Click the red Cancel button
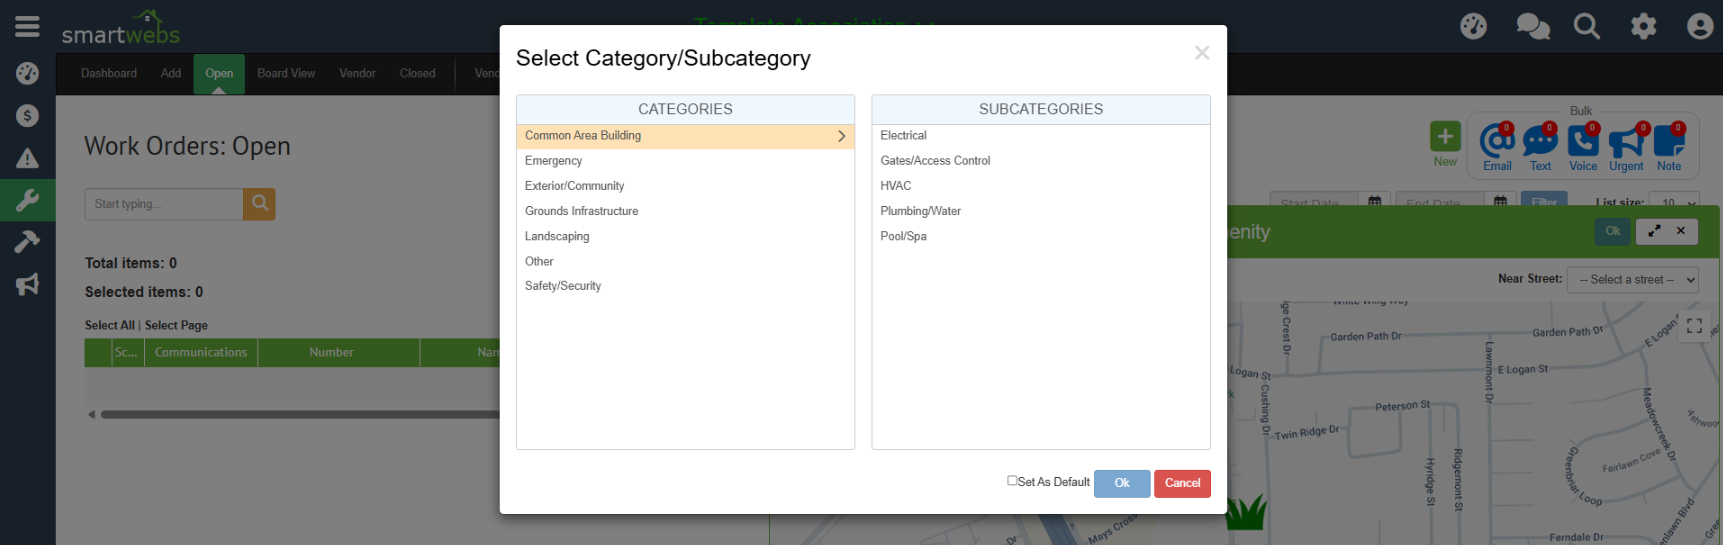 [1181, 483]
